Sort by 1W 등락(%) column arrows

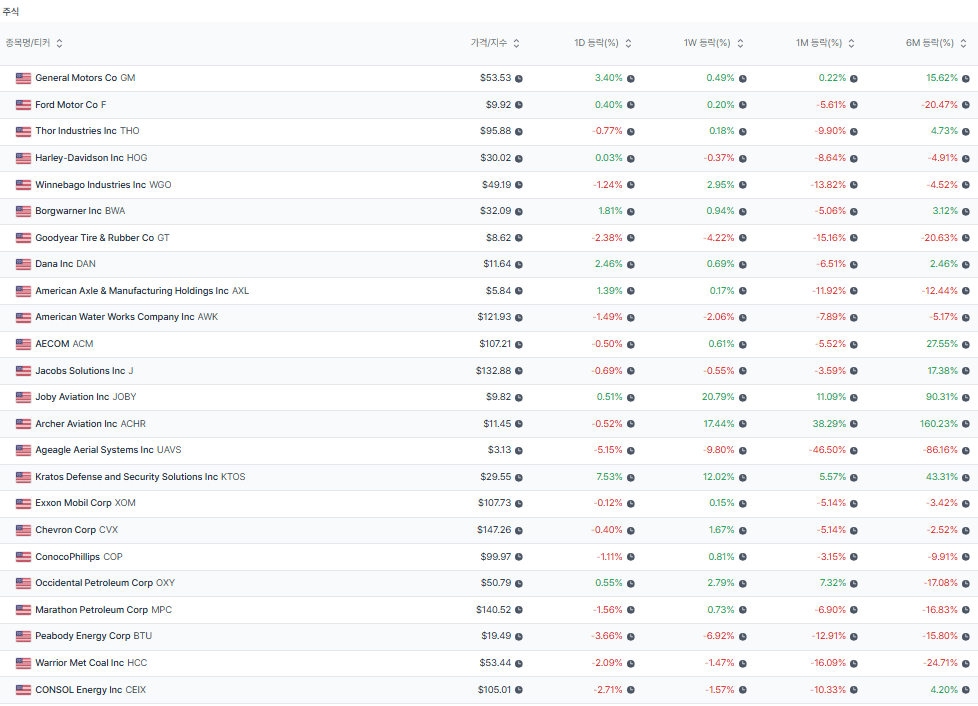click(740, 43)
